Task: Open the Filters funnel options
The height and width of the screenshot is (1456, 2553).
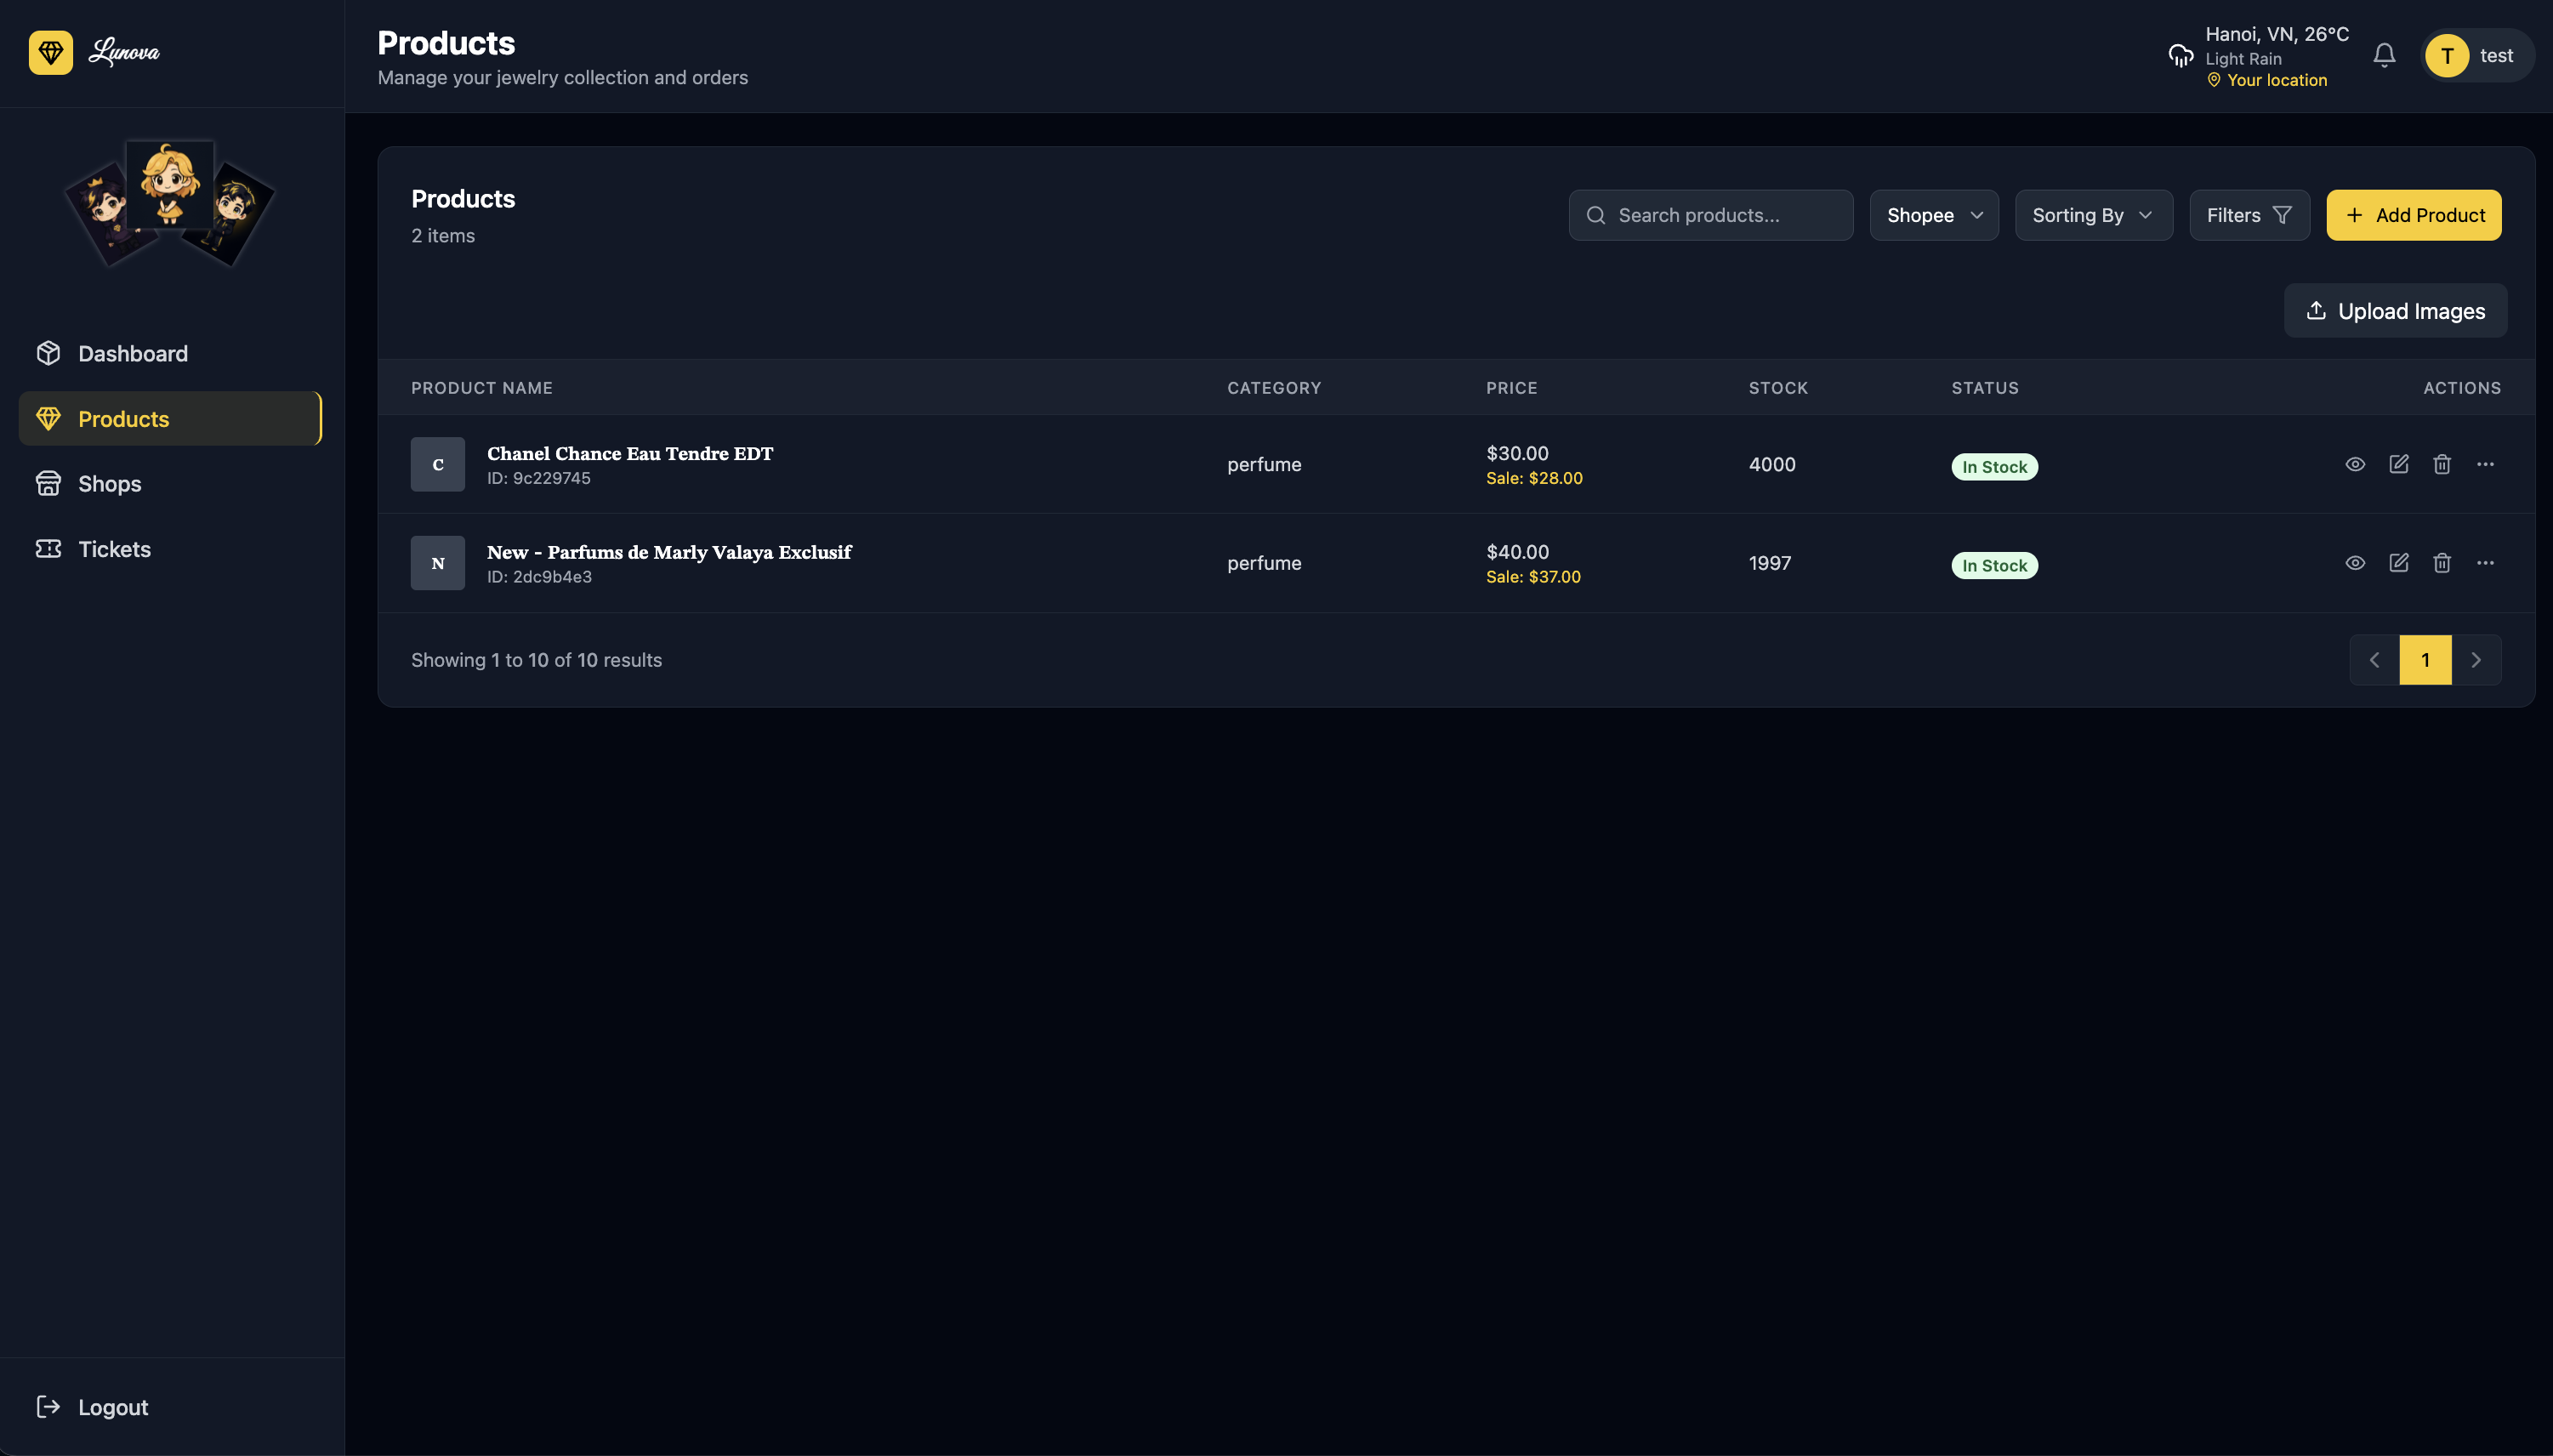Action: [2249, 215]
